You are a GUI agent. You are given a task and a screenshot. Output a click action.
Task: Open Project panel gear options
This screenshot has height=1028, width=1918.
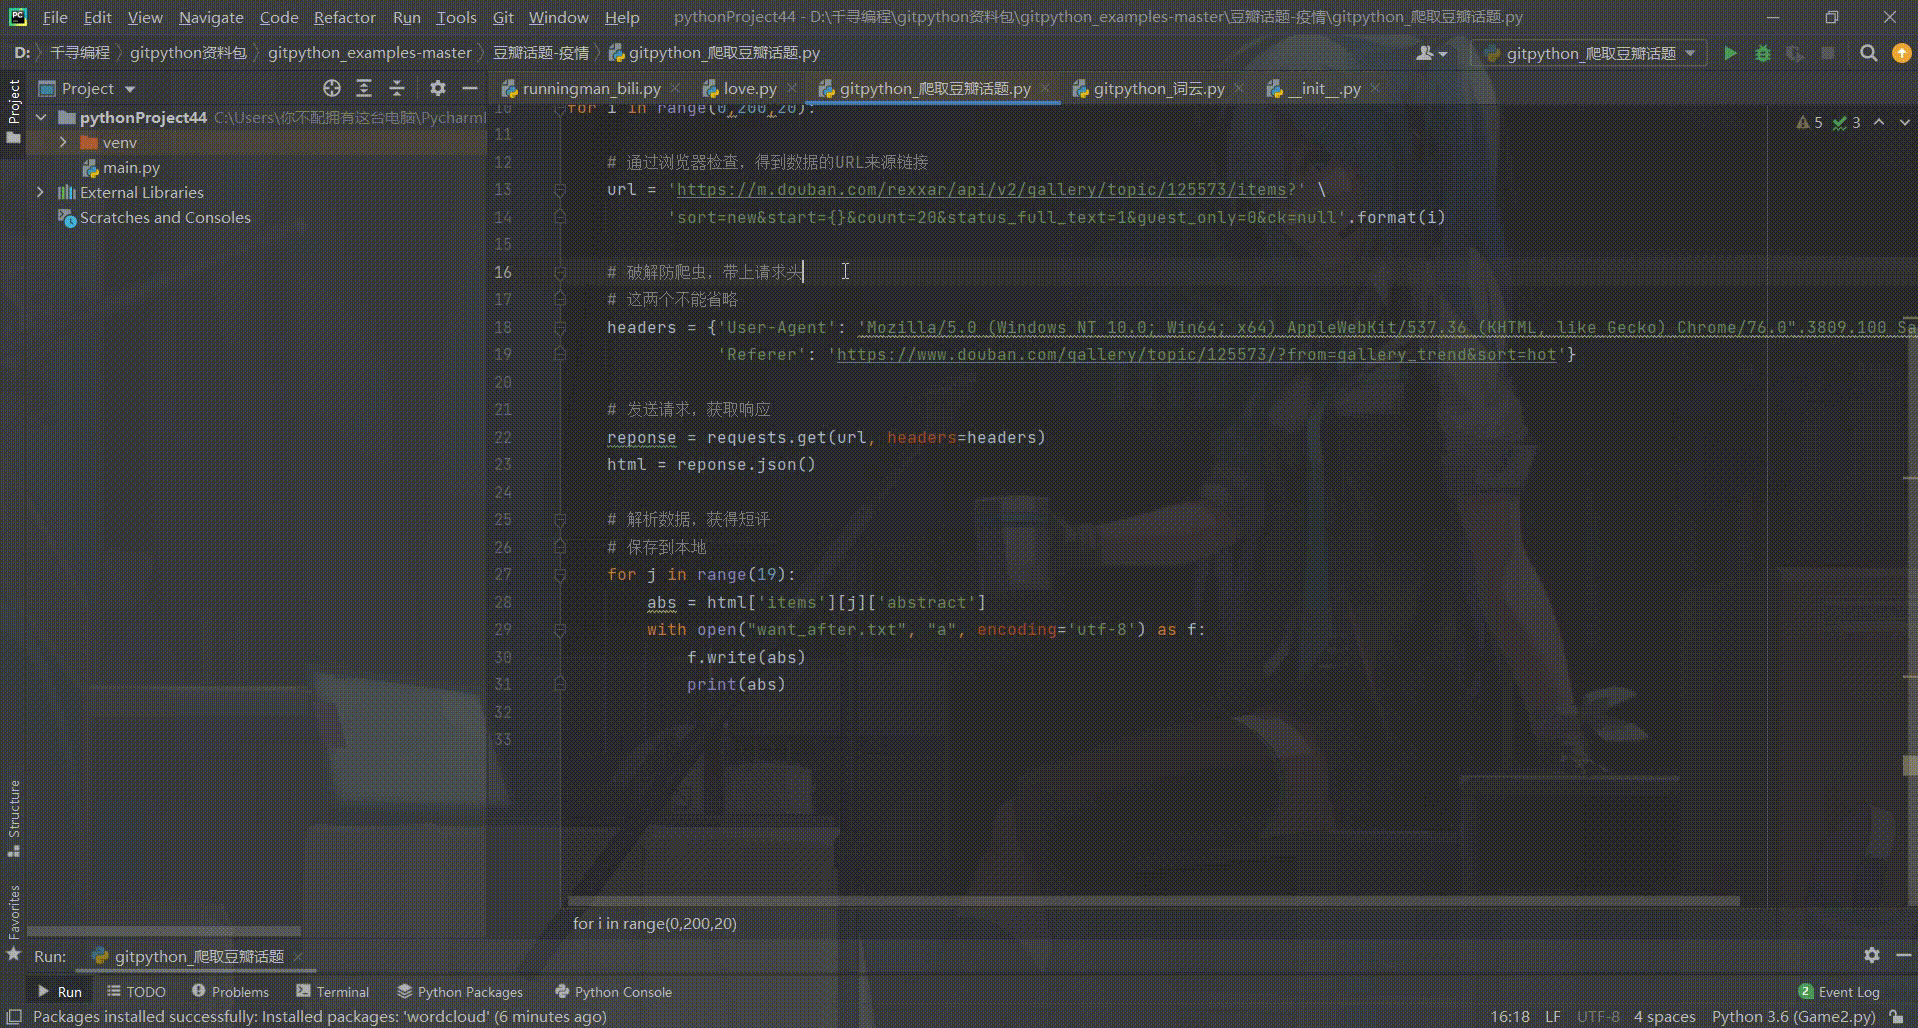437,88
